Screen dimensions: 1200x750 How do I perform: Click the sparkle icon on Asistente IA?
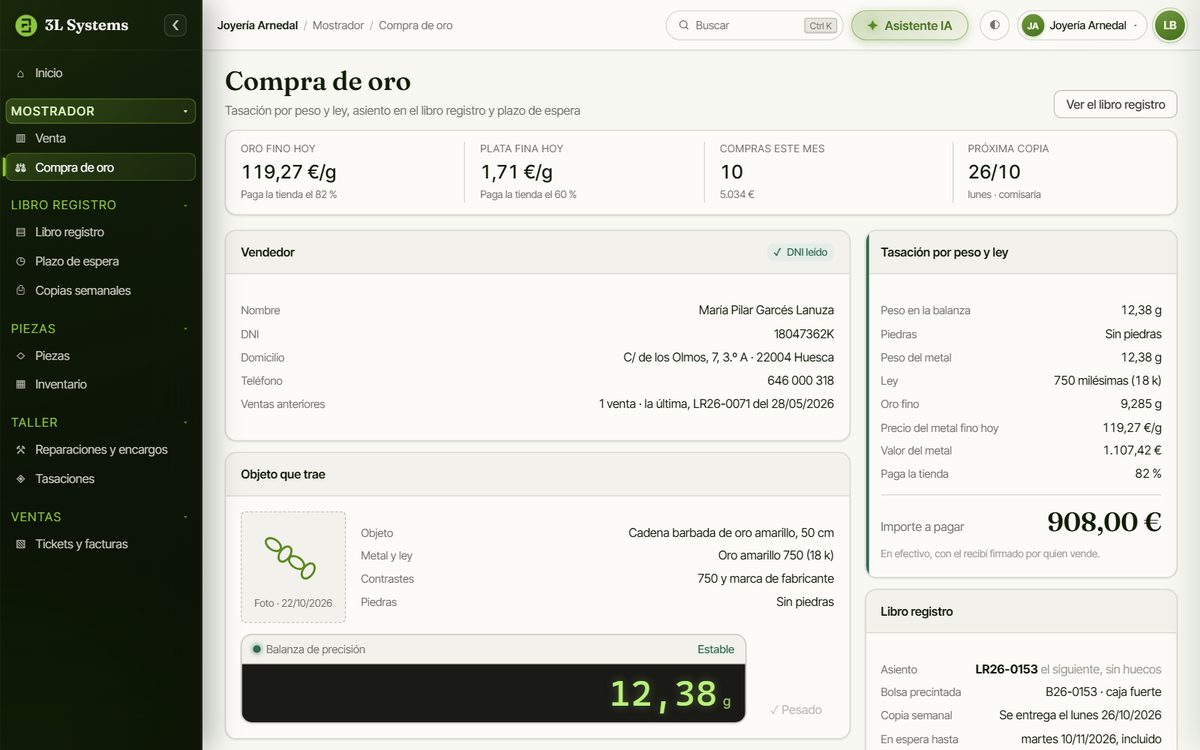[872, 25]
